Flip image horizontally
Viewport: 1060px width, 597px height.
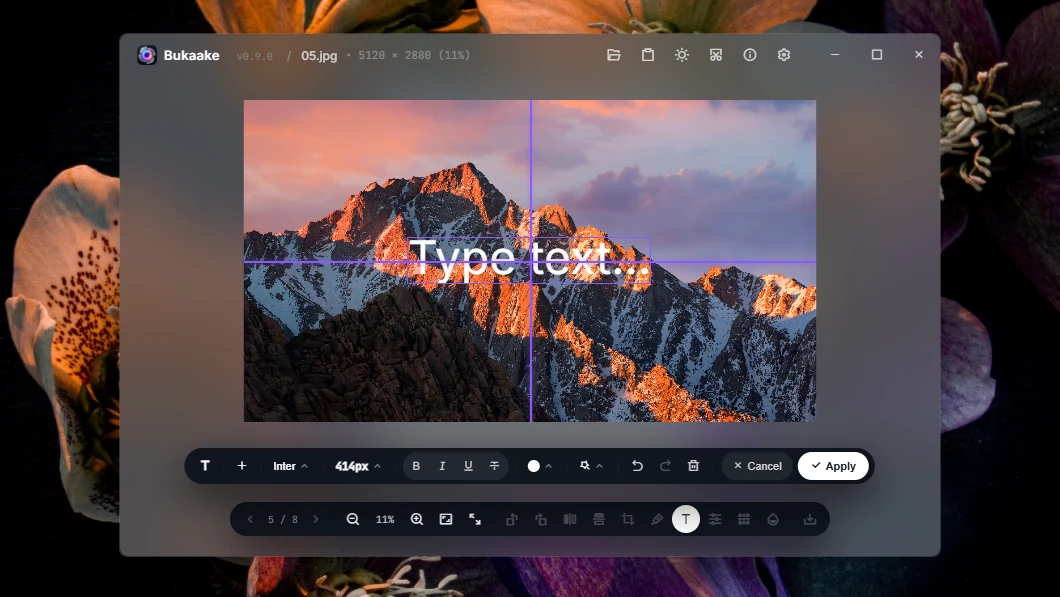(x=570, y=519)
